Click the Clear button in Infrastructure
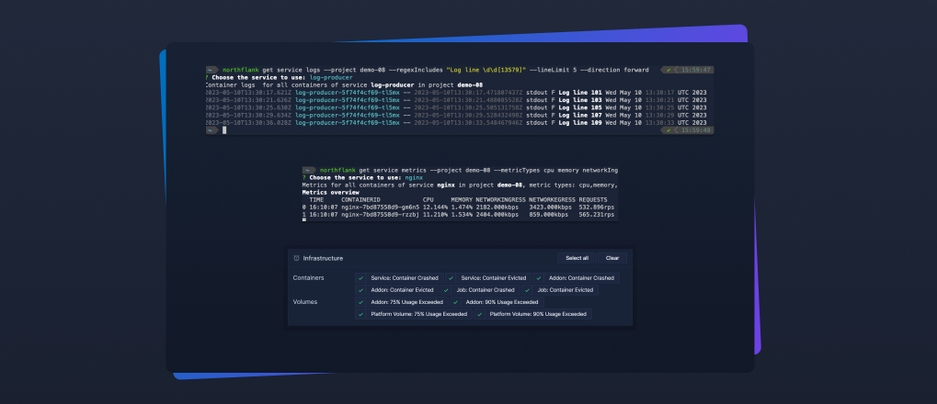 612,258
